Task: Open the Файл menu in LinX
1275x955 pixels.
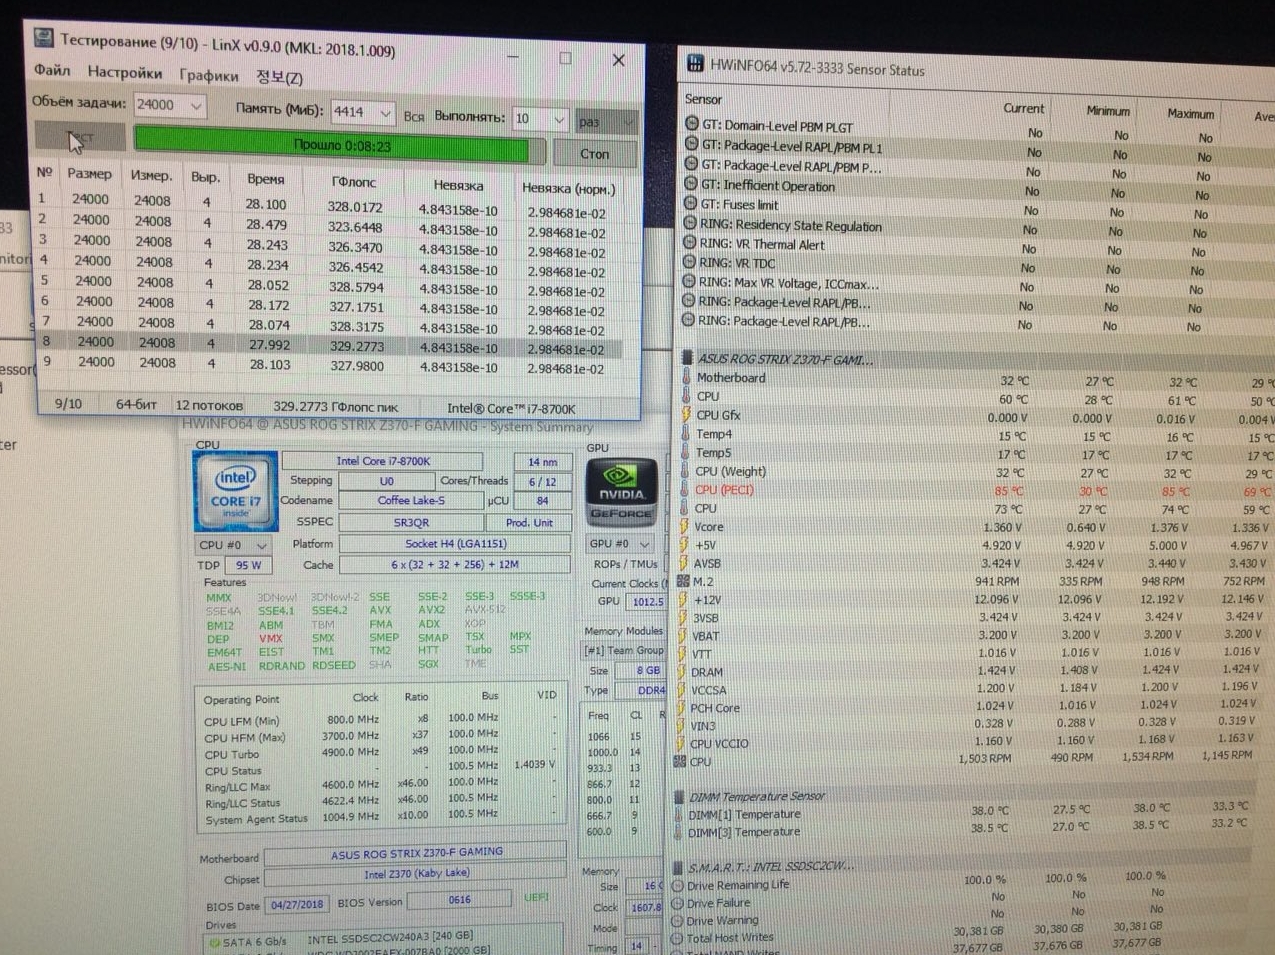Action: [52, 70]
